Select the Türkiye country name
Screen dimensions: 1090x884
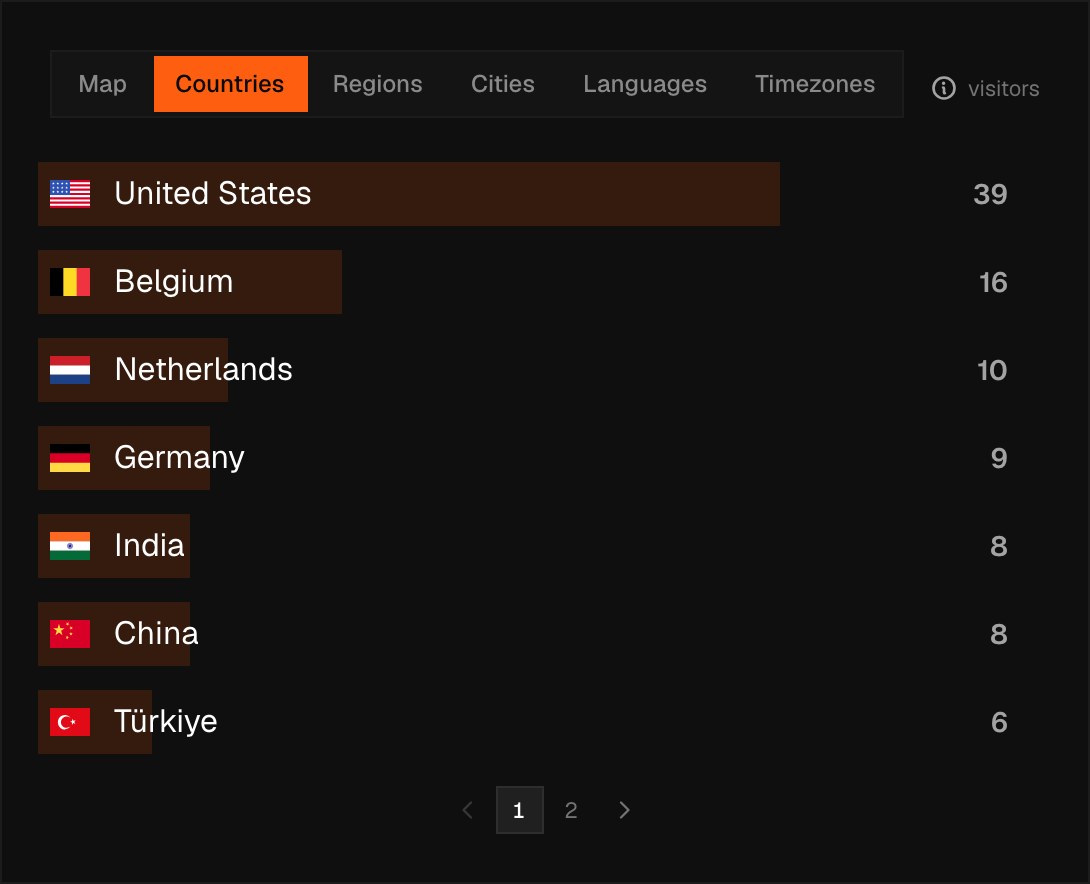(166, 721)
